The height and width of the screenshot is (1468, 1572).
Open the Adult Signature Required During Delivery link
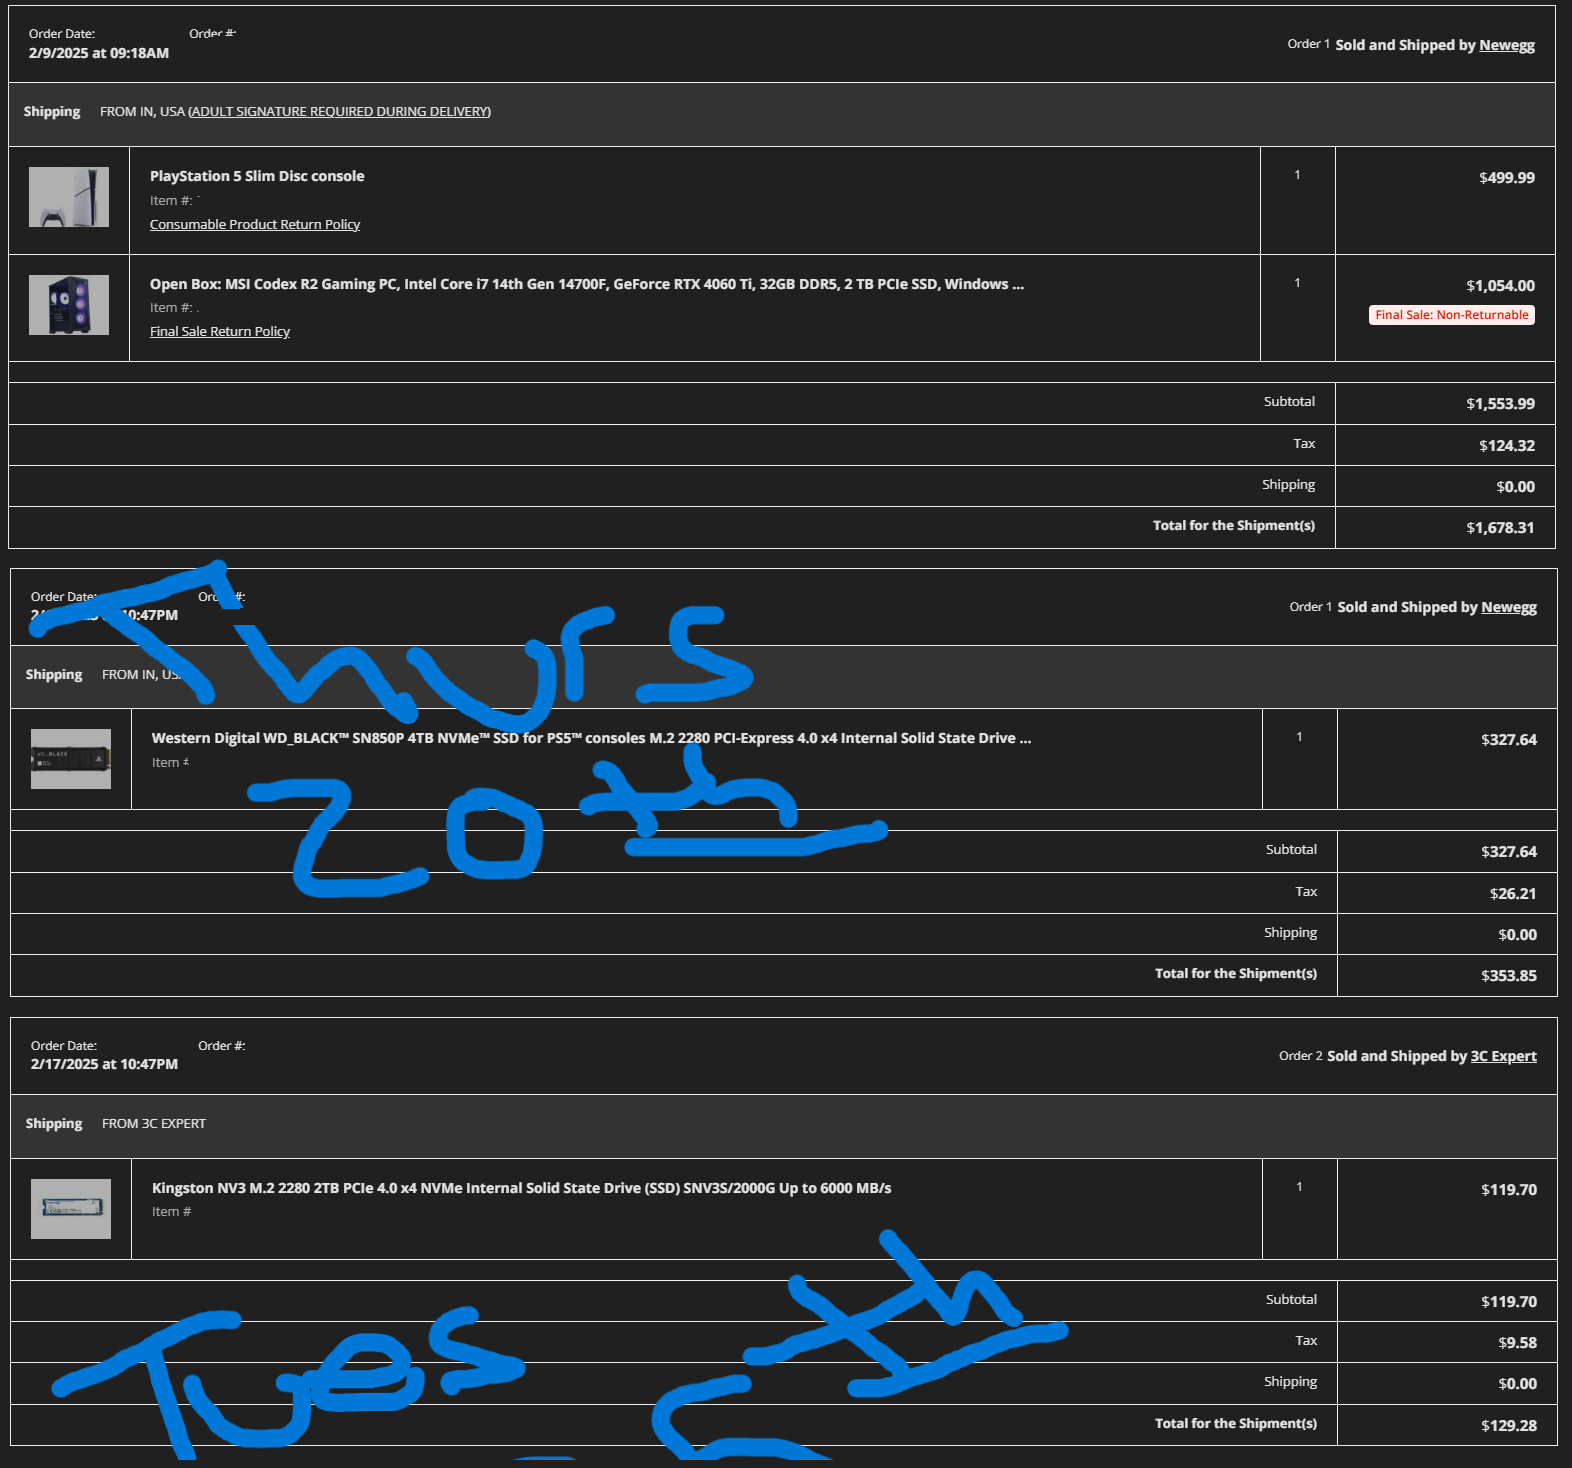click(339, 111)
